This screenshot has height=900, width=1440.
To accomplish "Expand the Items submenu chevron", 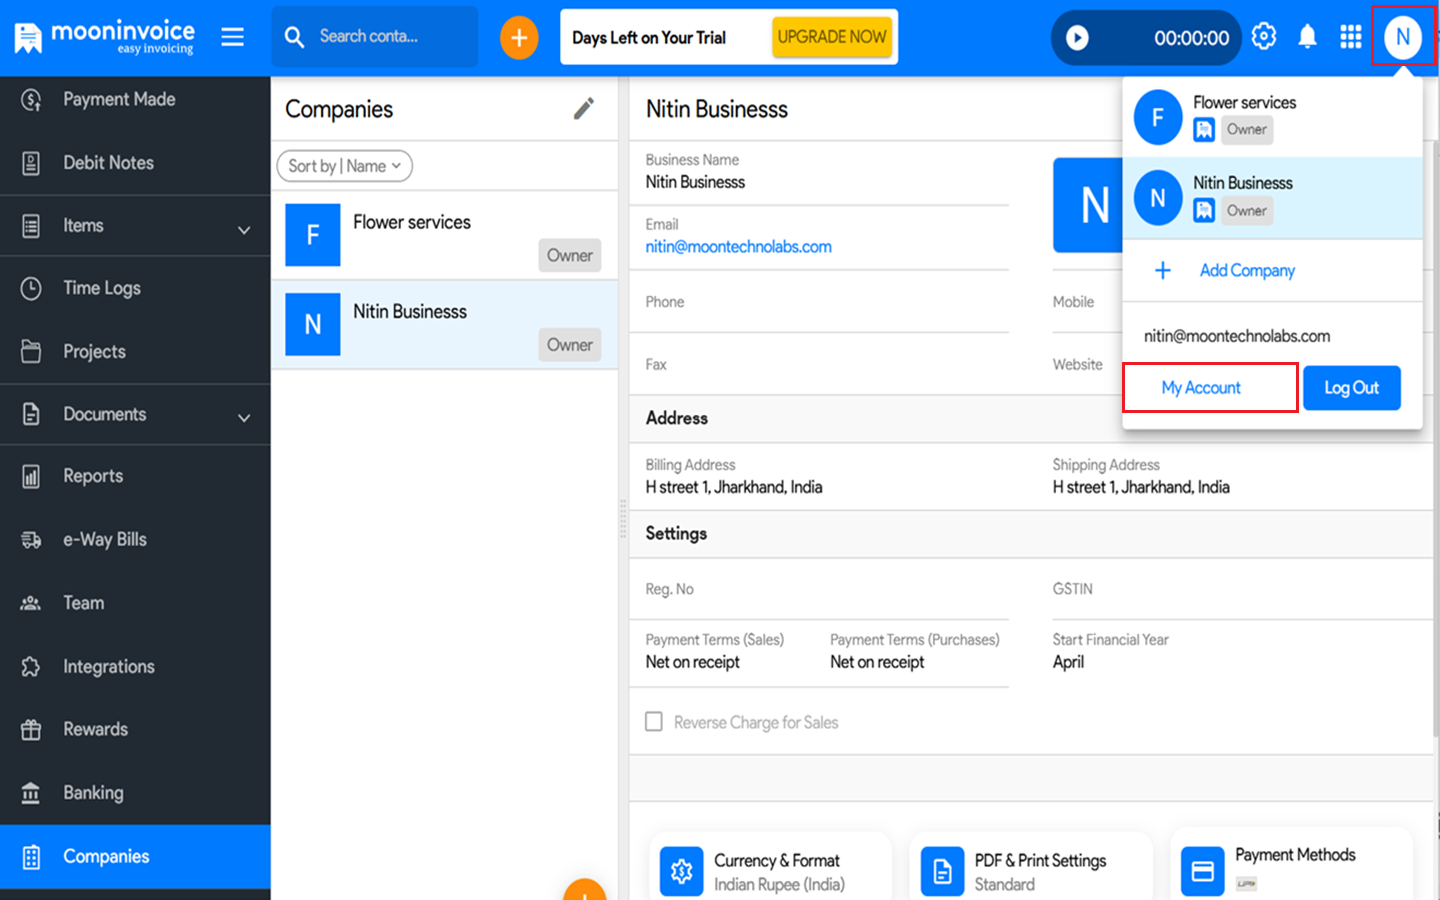I will click(244, 229).
